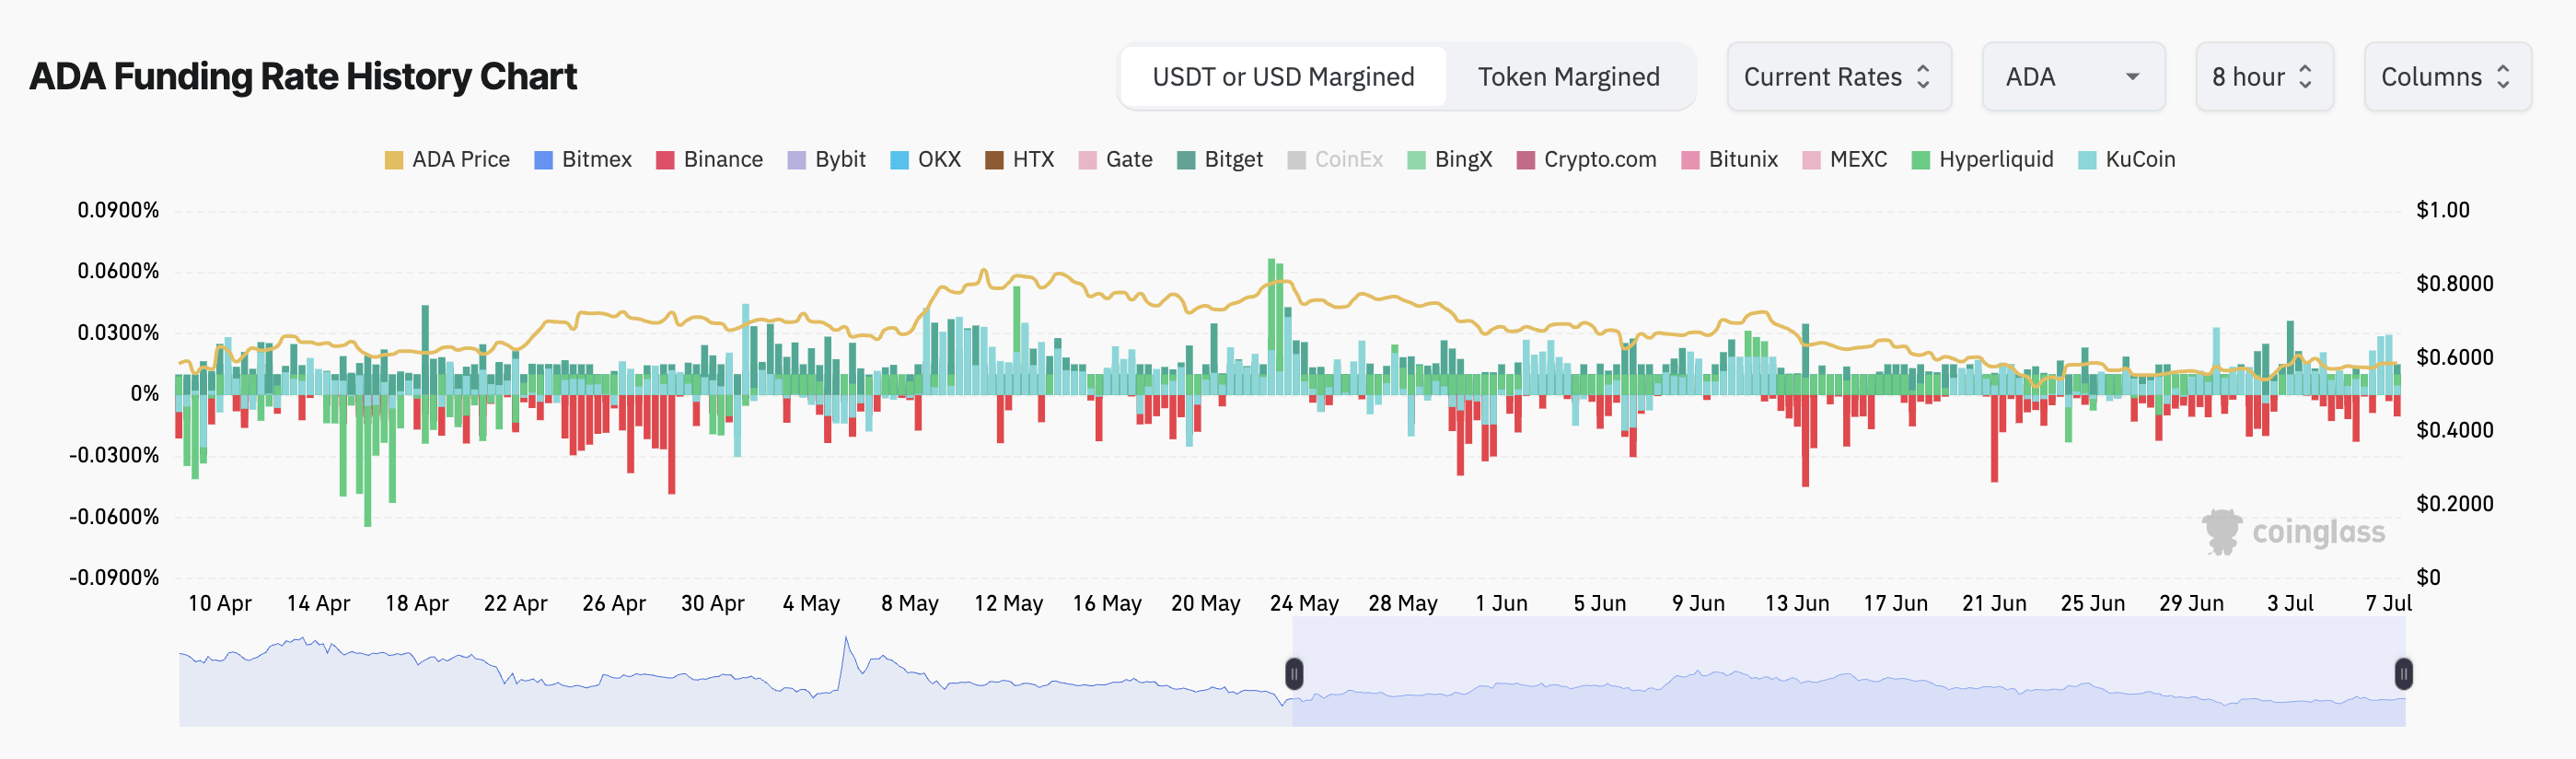This screenshot has height=759, width=2576.
Task: Click the left range slider handle
Action: [1293, 674]
